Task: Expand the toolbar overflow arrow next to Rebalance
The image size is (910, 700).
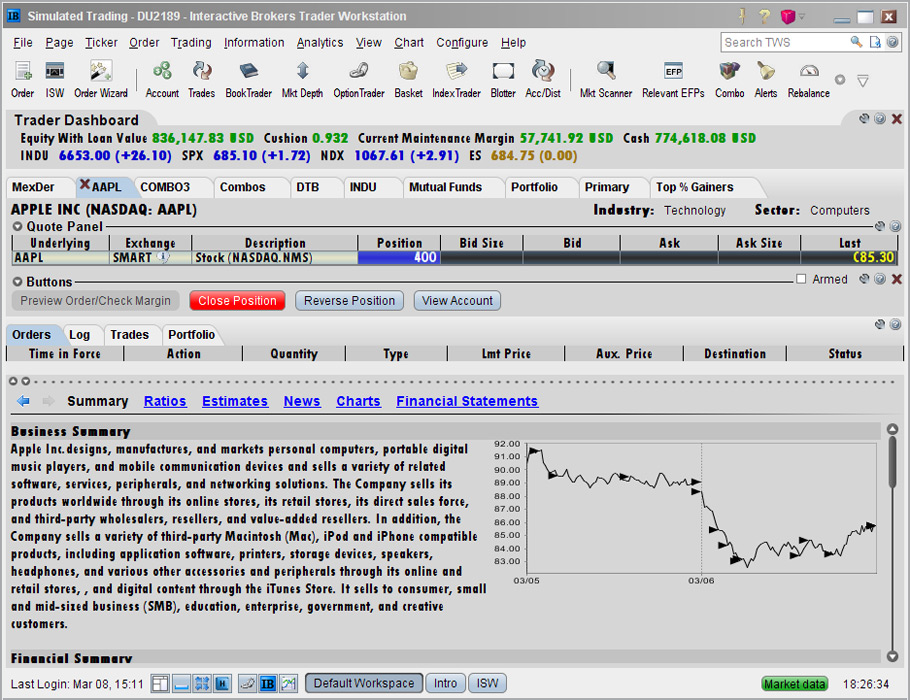Action: tap(863, 81)
